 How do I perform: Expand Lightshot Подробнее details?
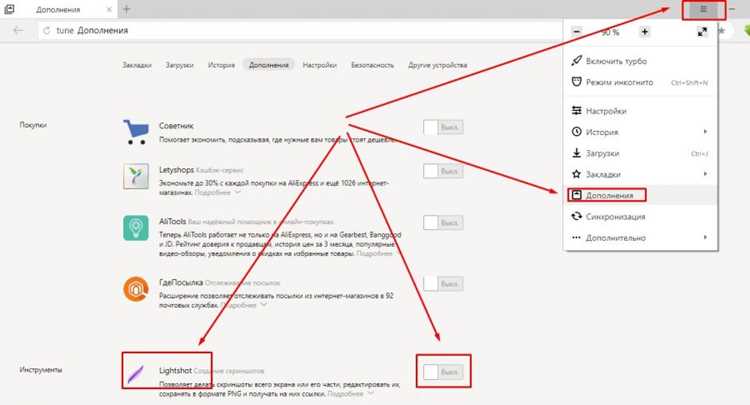coord(350,394)
